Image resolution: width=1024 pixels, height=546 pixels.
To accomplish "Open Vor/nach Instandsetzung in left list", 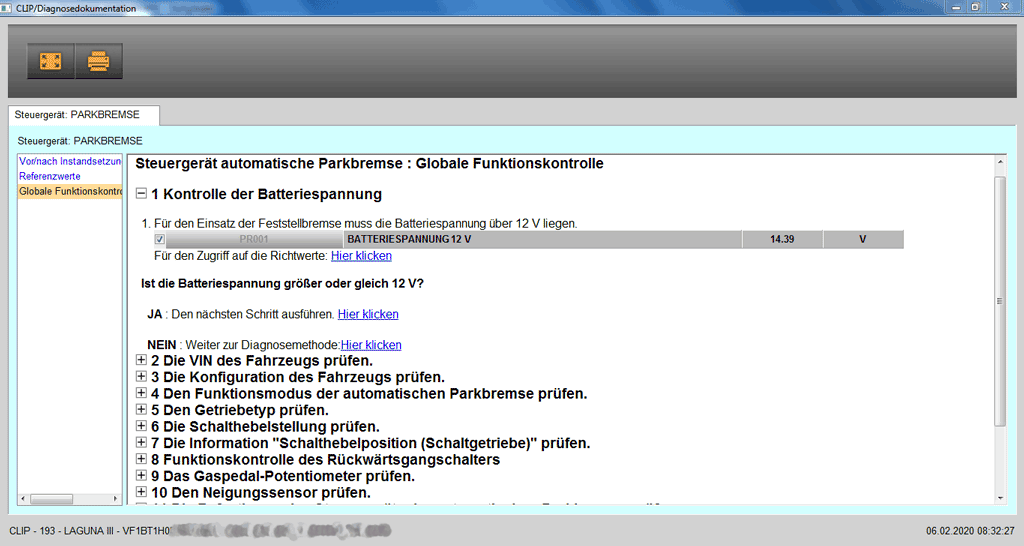I will pos(70,161).
